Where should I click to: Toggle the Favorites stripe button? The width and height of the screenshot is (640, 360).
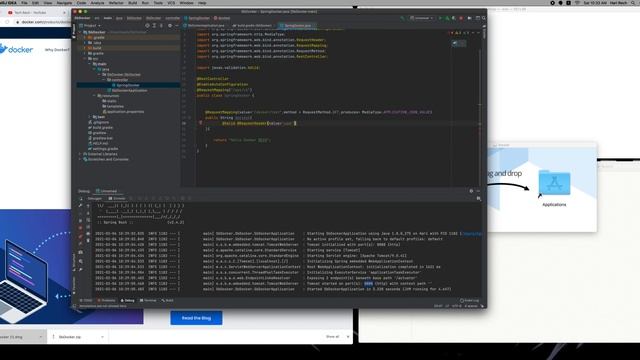(x=74, y=284)
